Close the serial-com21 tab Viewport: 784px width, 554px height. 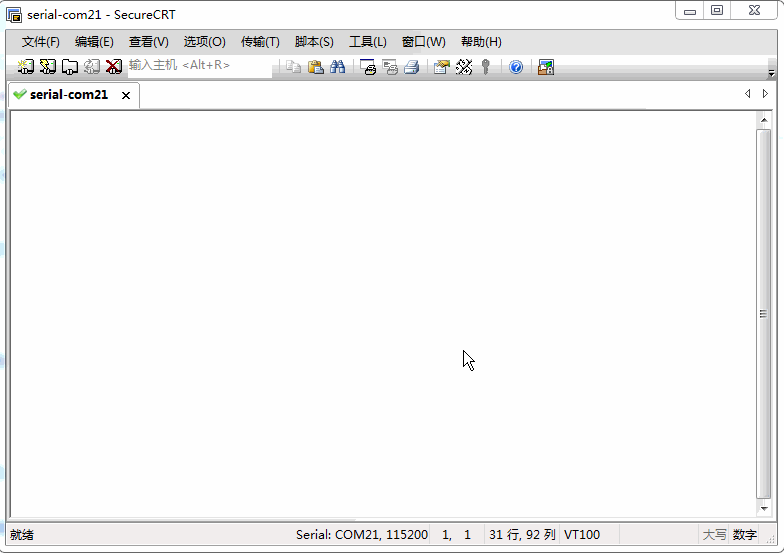(126, 95)
